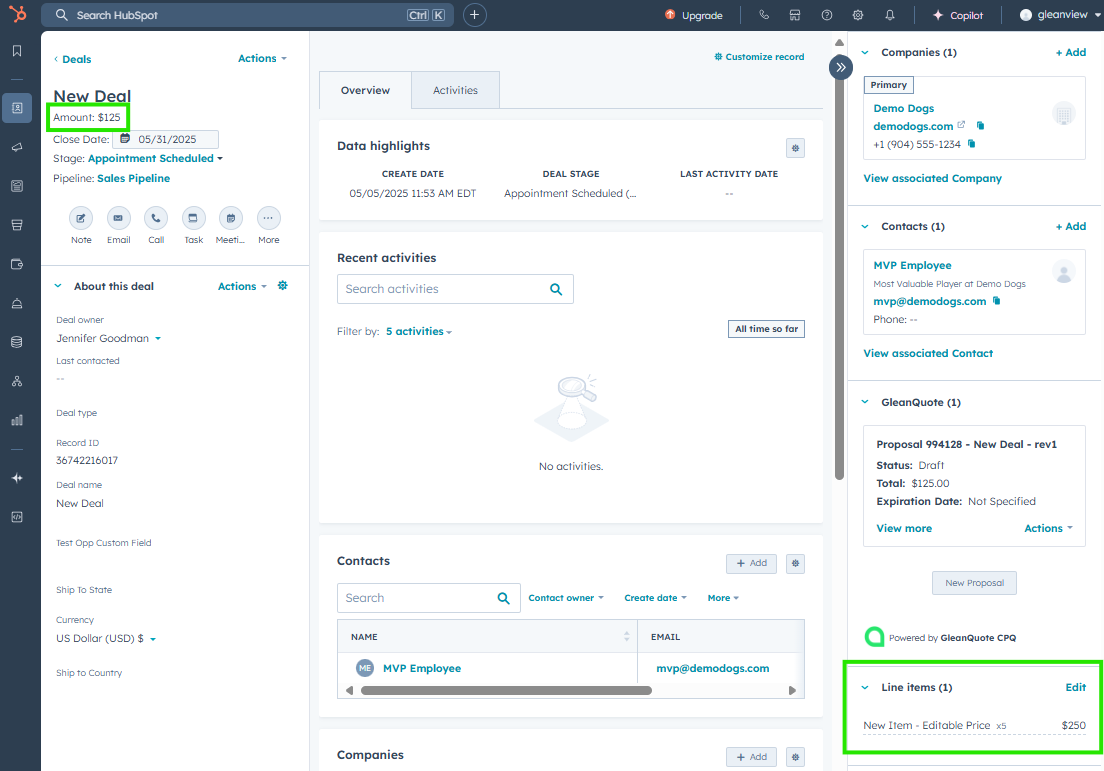Open the Development code icon in sidebar

[x=17, y=517]
